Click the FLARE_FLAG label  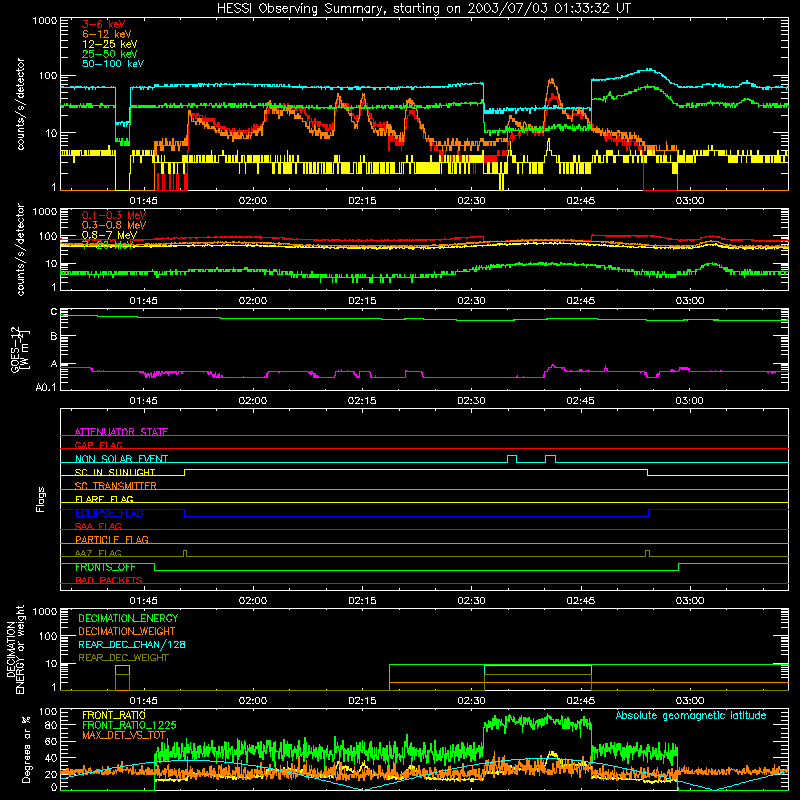[104, 499]
